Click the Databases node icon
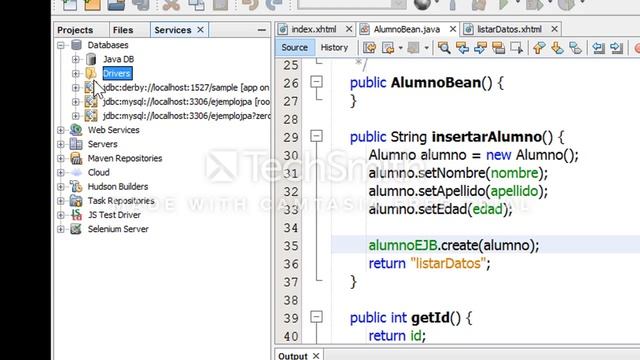The width and height of the screenshot is (640, 360). [x=76, y=45]
